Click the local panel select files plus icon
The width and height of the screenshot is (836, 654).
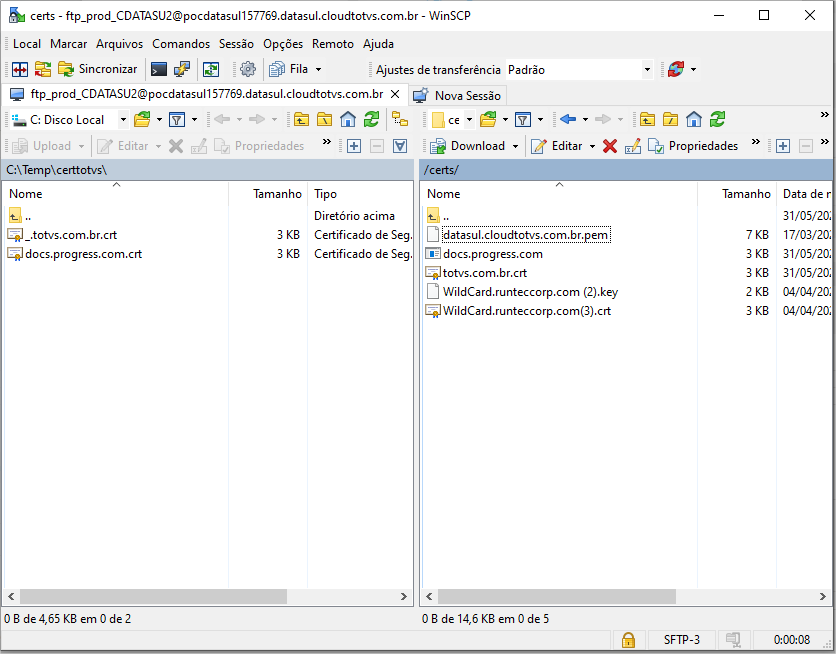[x=353, y=146]
